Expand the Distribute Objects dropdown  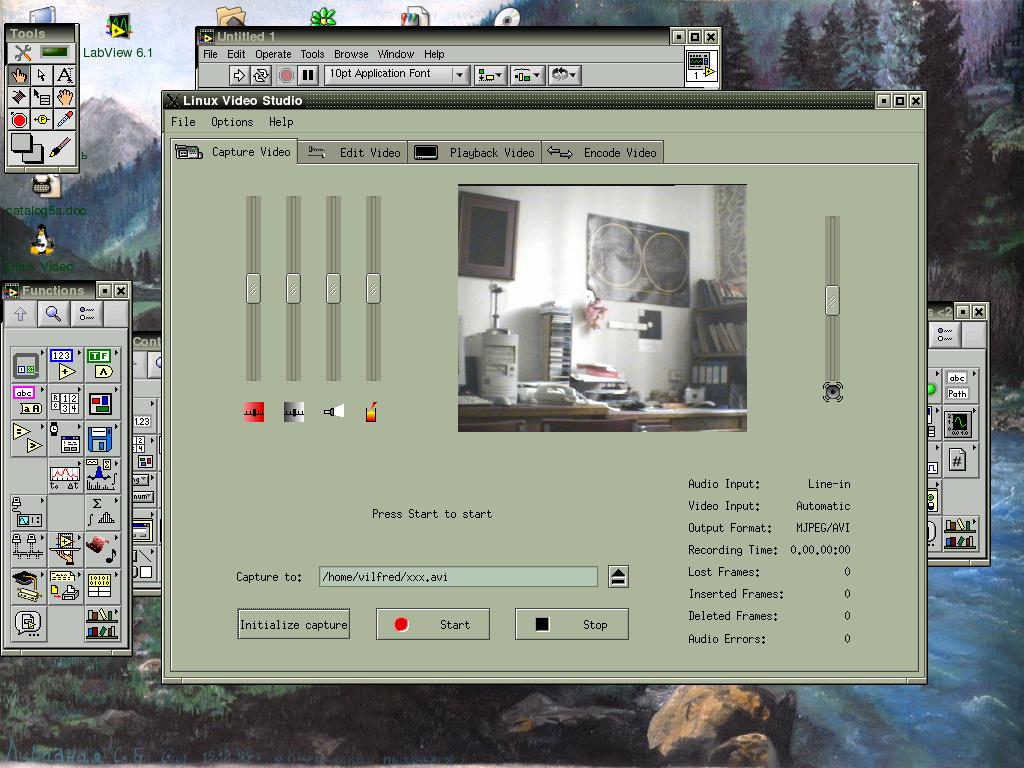pos(526,75)
